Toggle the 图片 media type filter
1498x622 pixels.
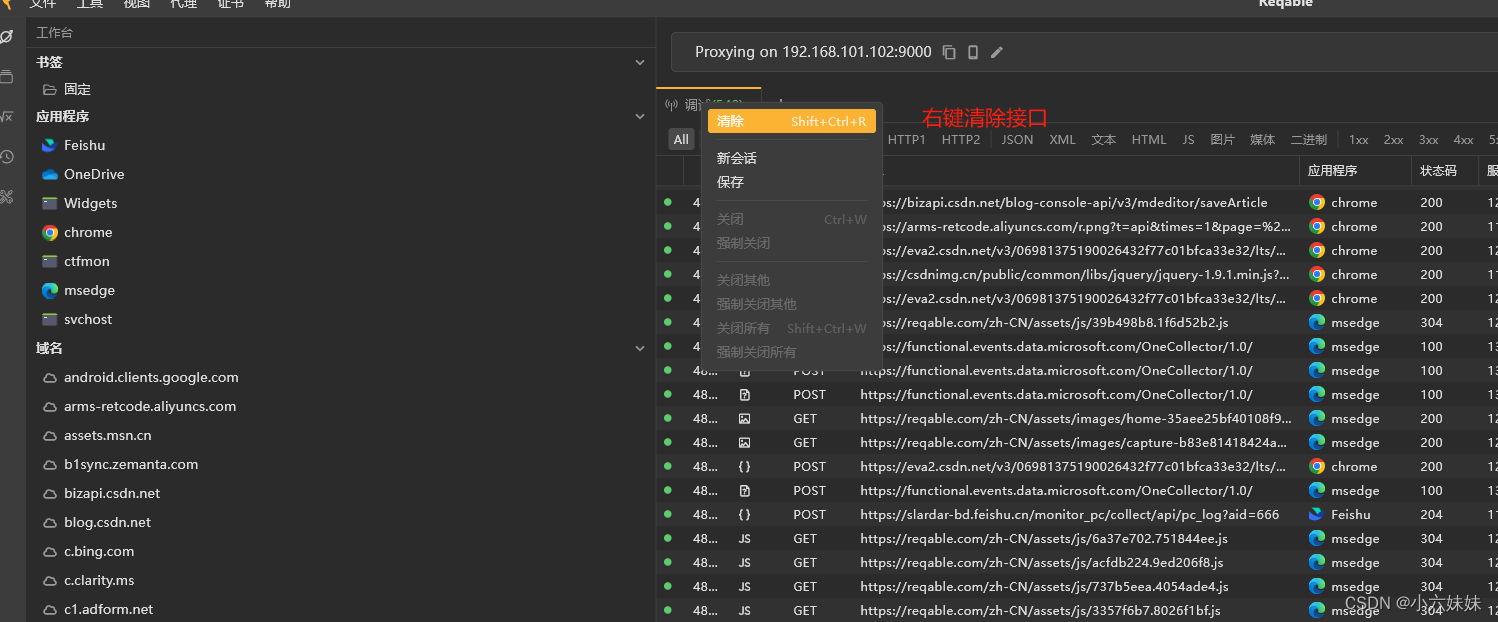click(x=1222, y=139)
